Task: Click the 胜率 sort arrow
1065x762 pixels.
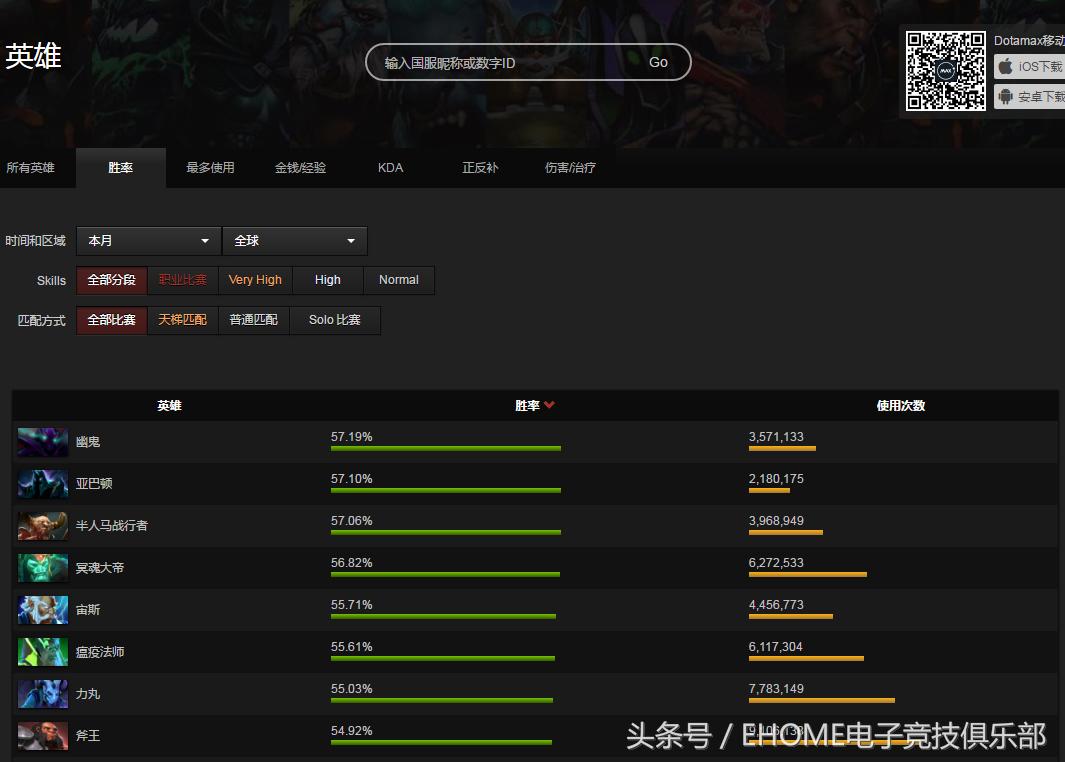Action: pyautogui.click(x=553, y=405)
